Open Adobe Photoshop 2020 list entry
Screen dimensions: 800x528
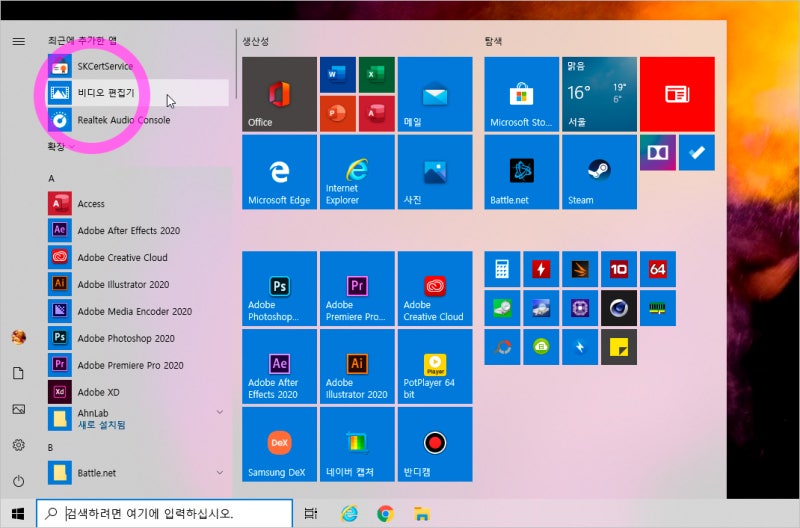pos(138,338)
